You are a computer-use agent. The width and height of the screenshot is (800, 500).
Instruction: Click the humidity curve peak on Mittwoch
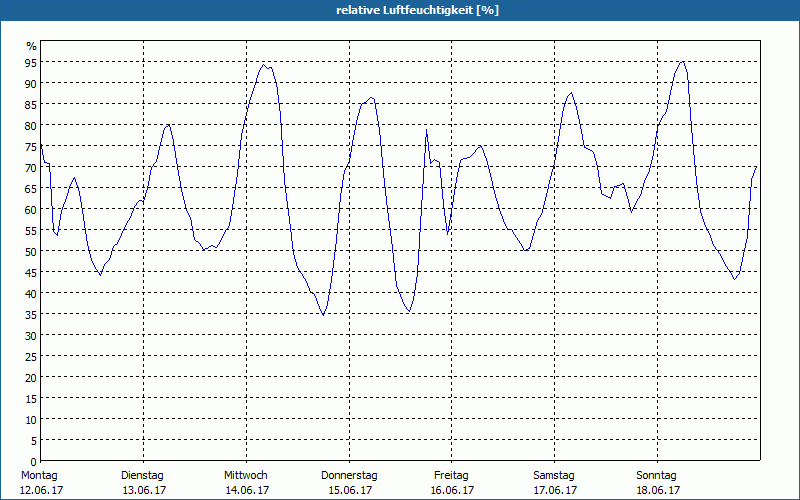tap(264, 65)
